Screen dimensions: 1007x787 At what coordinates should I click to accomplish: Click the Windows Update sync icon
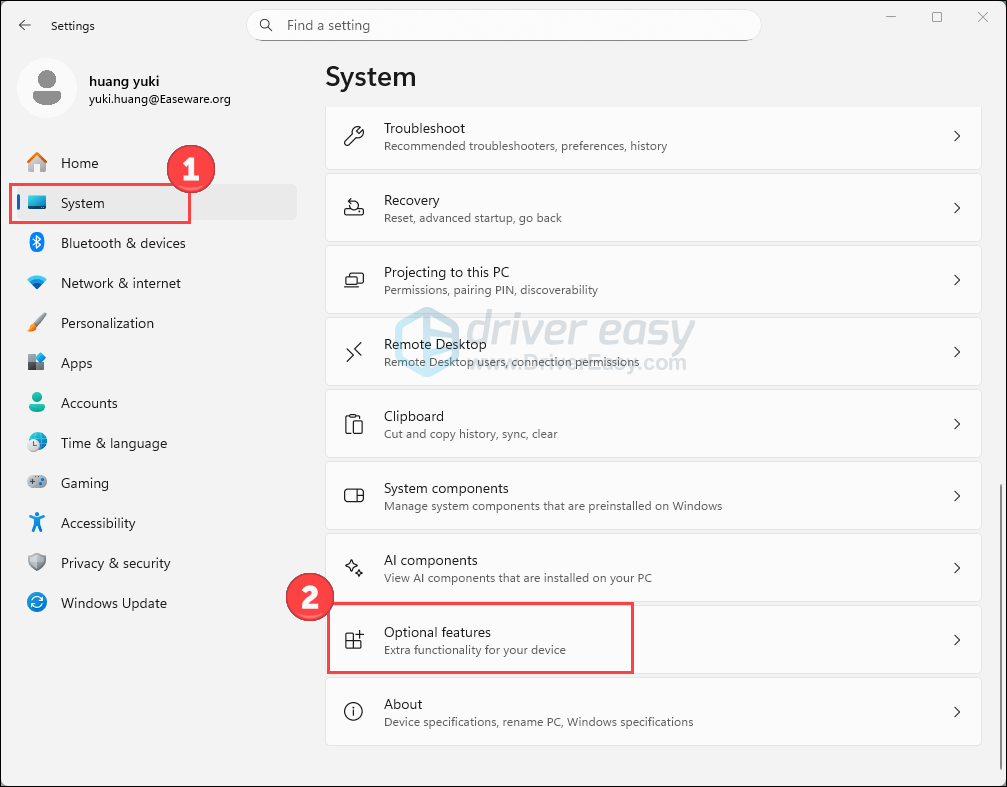pos(37,603)
